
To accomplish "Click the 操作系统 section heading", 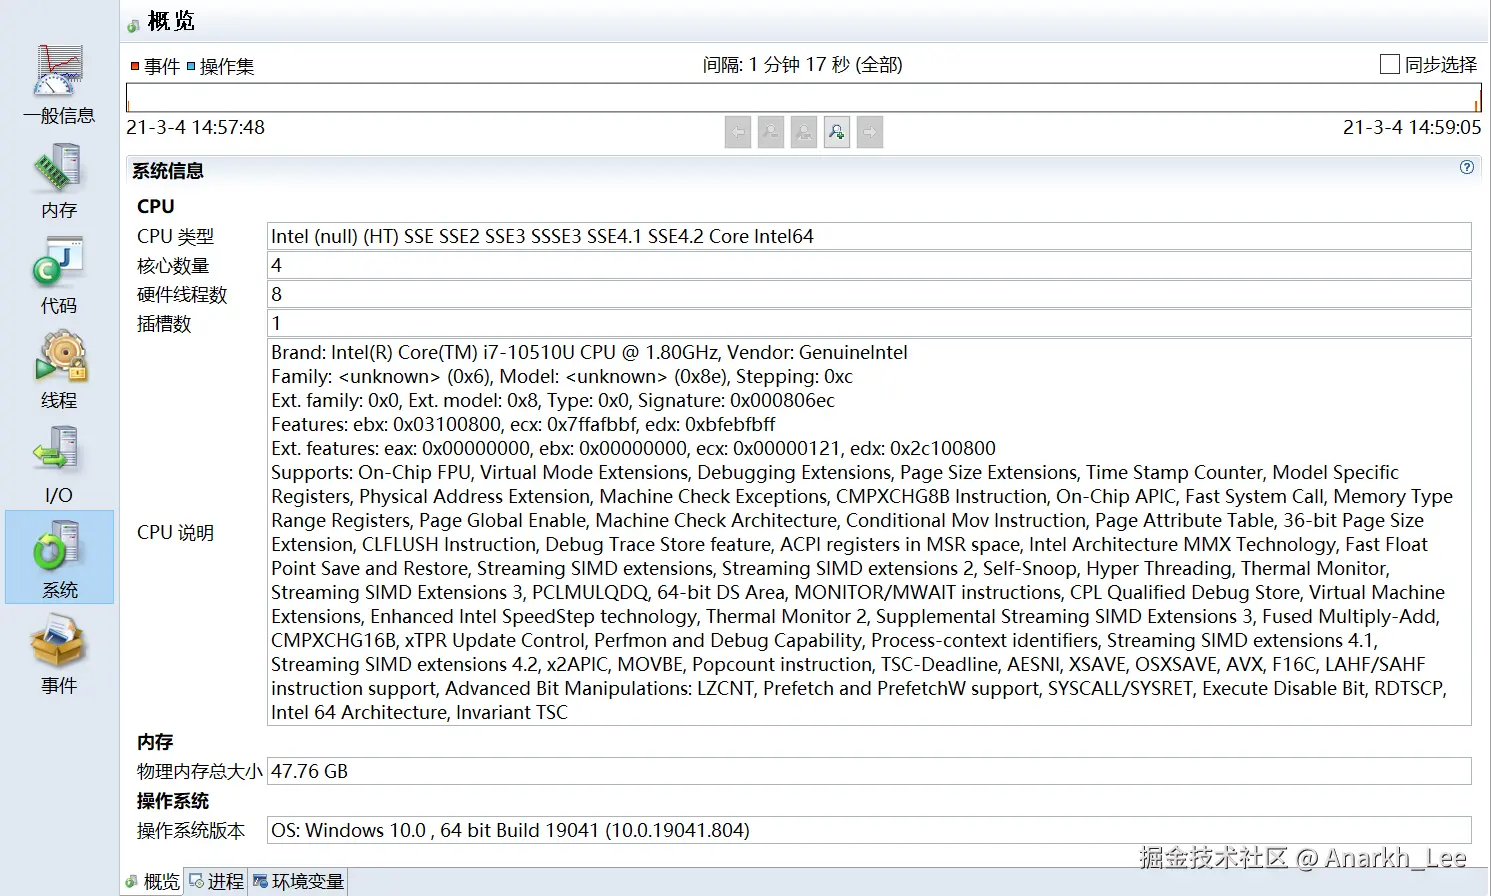I will tap(173, 801).
